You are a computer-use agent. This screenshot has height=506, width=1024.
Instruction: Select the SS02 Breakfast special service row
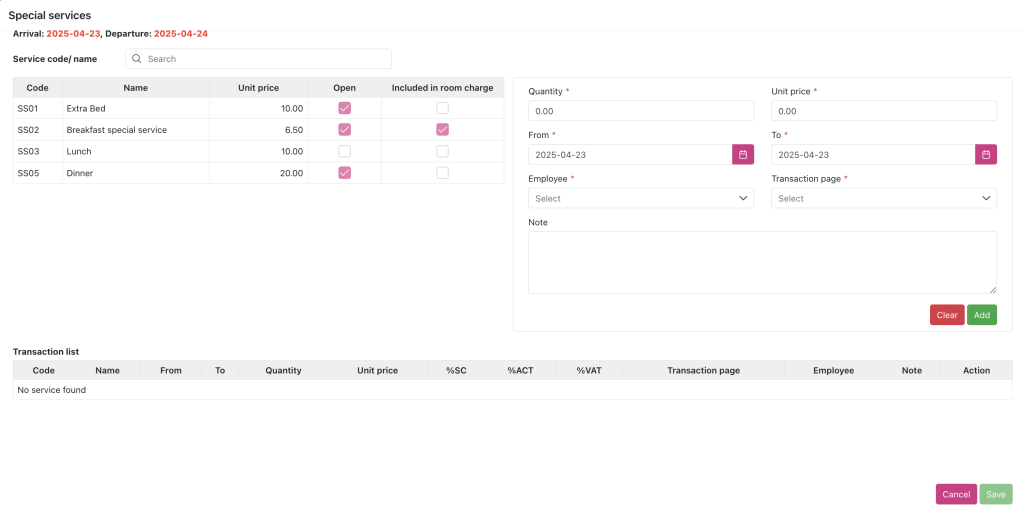coord(116,130)
